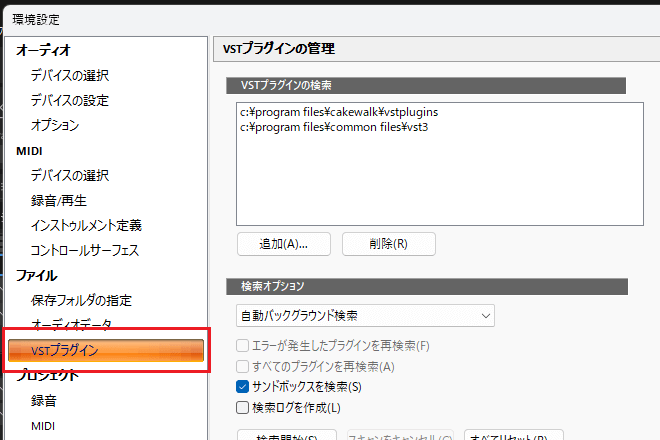Viewport: 660px width, 440px height.
Task: Uncheck サンドボックスを検索 checkbox
Action: coord(241,386)
